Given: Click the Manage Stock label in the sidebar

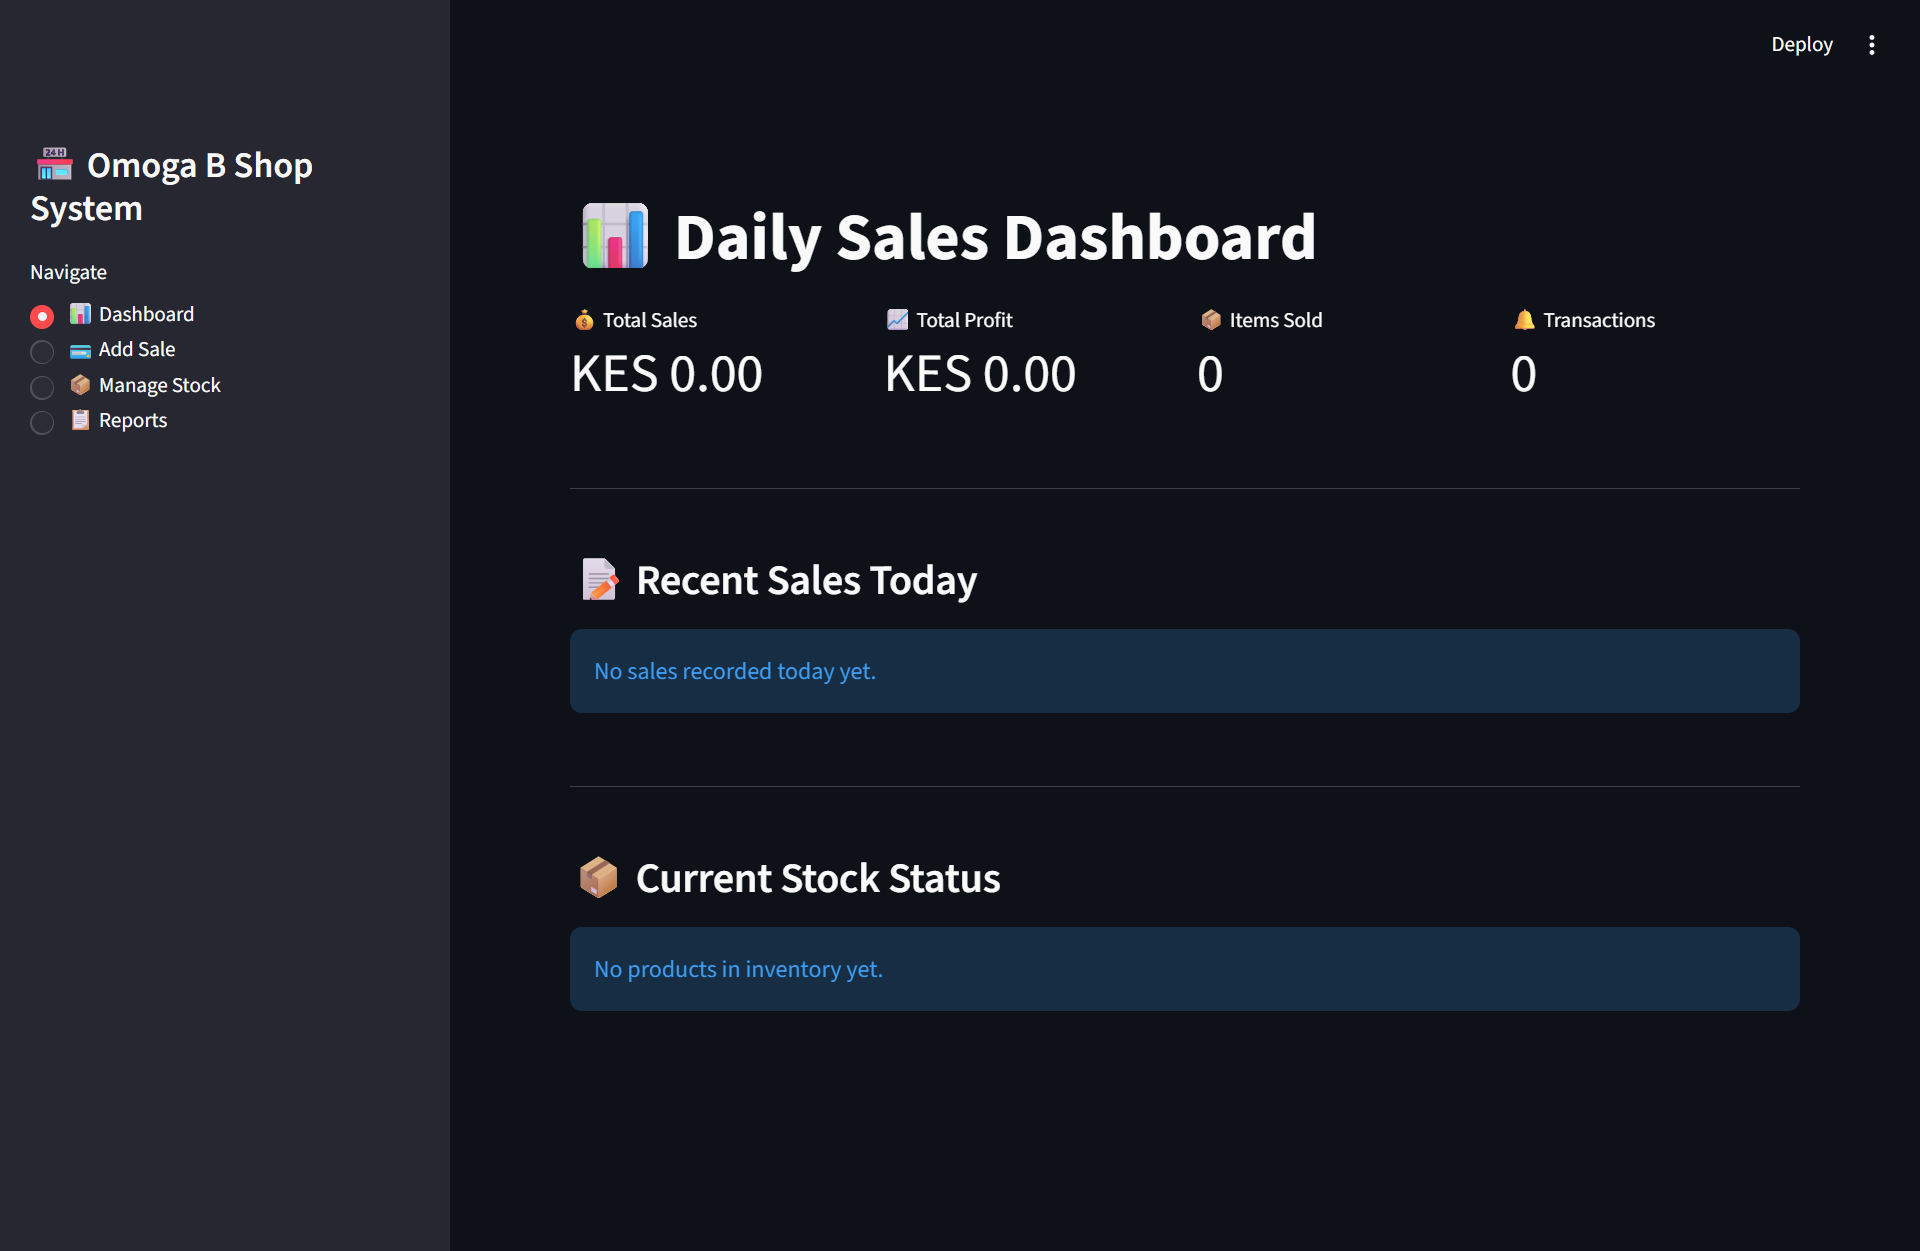Looking at the screenshot, I should (x=160, y=385).
